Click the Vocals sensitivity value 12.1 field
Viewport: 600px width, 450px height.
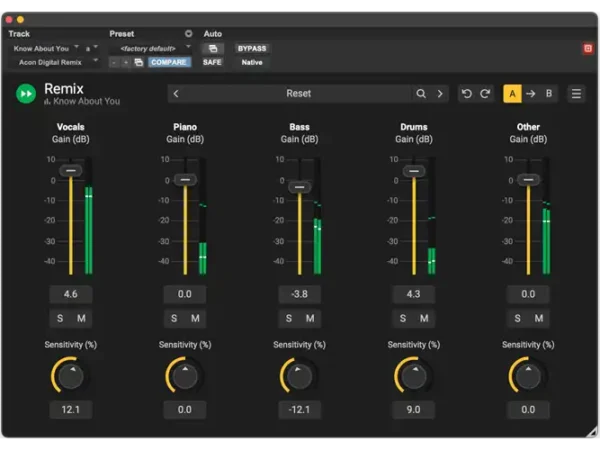tap(71, 410)
